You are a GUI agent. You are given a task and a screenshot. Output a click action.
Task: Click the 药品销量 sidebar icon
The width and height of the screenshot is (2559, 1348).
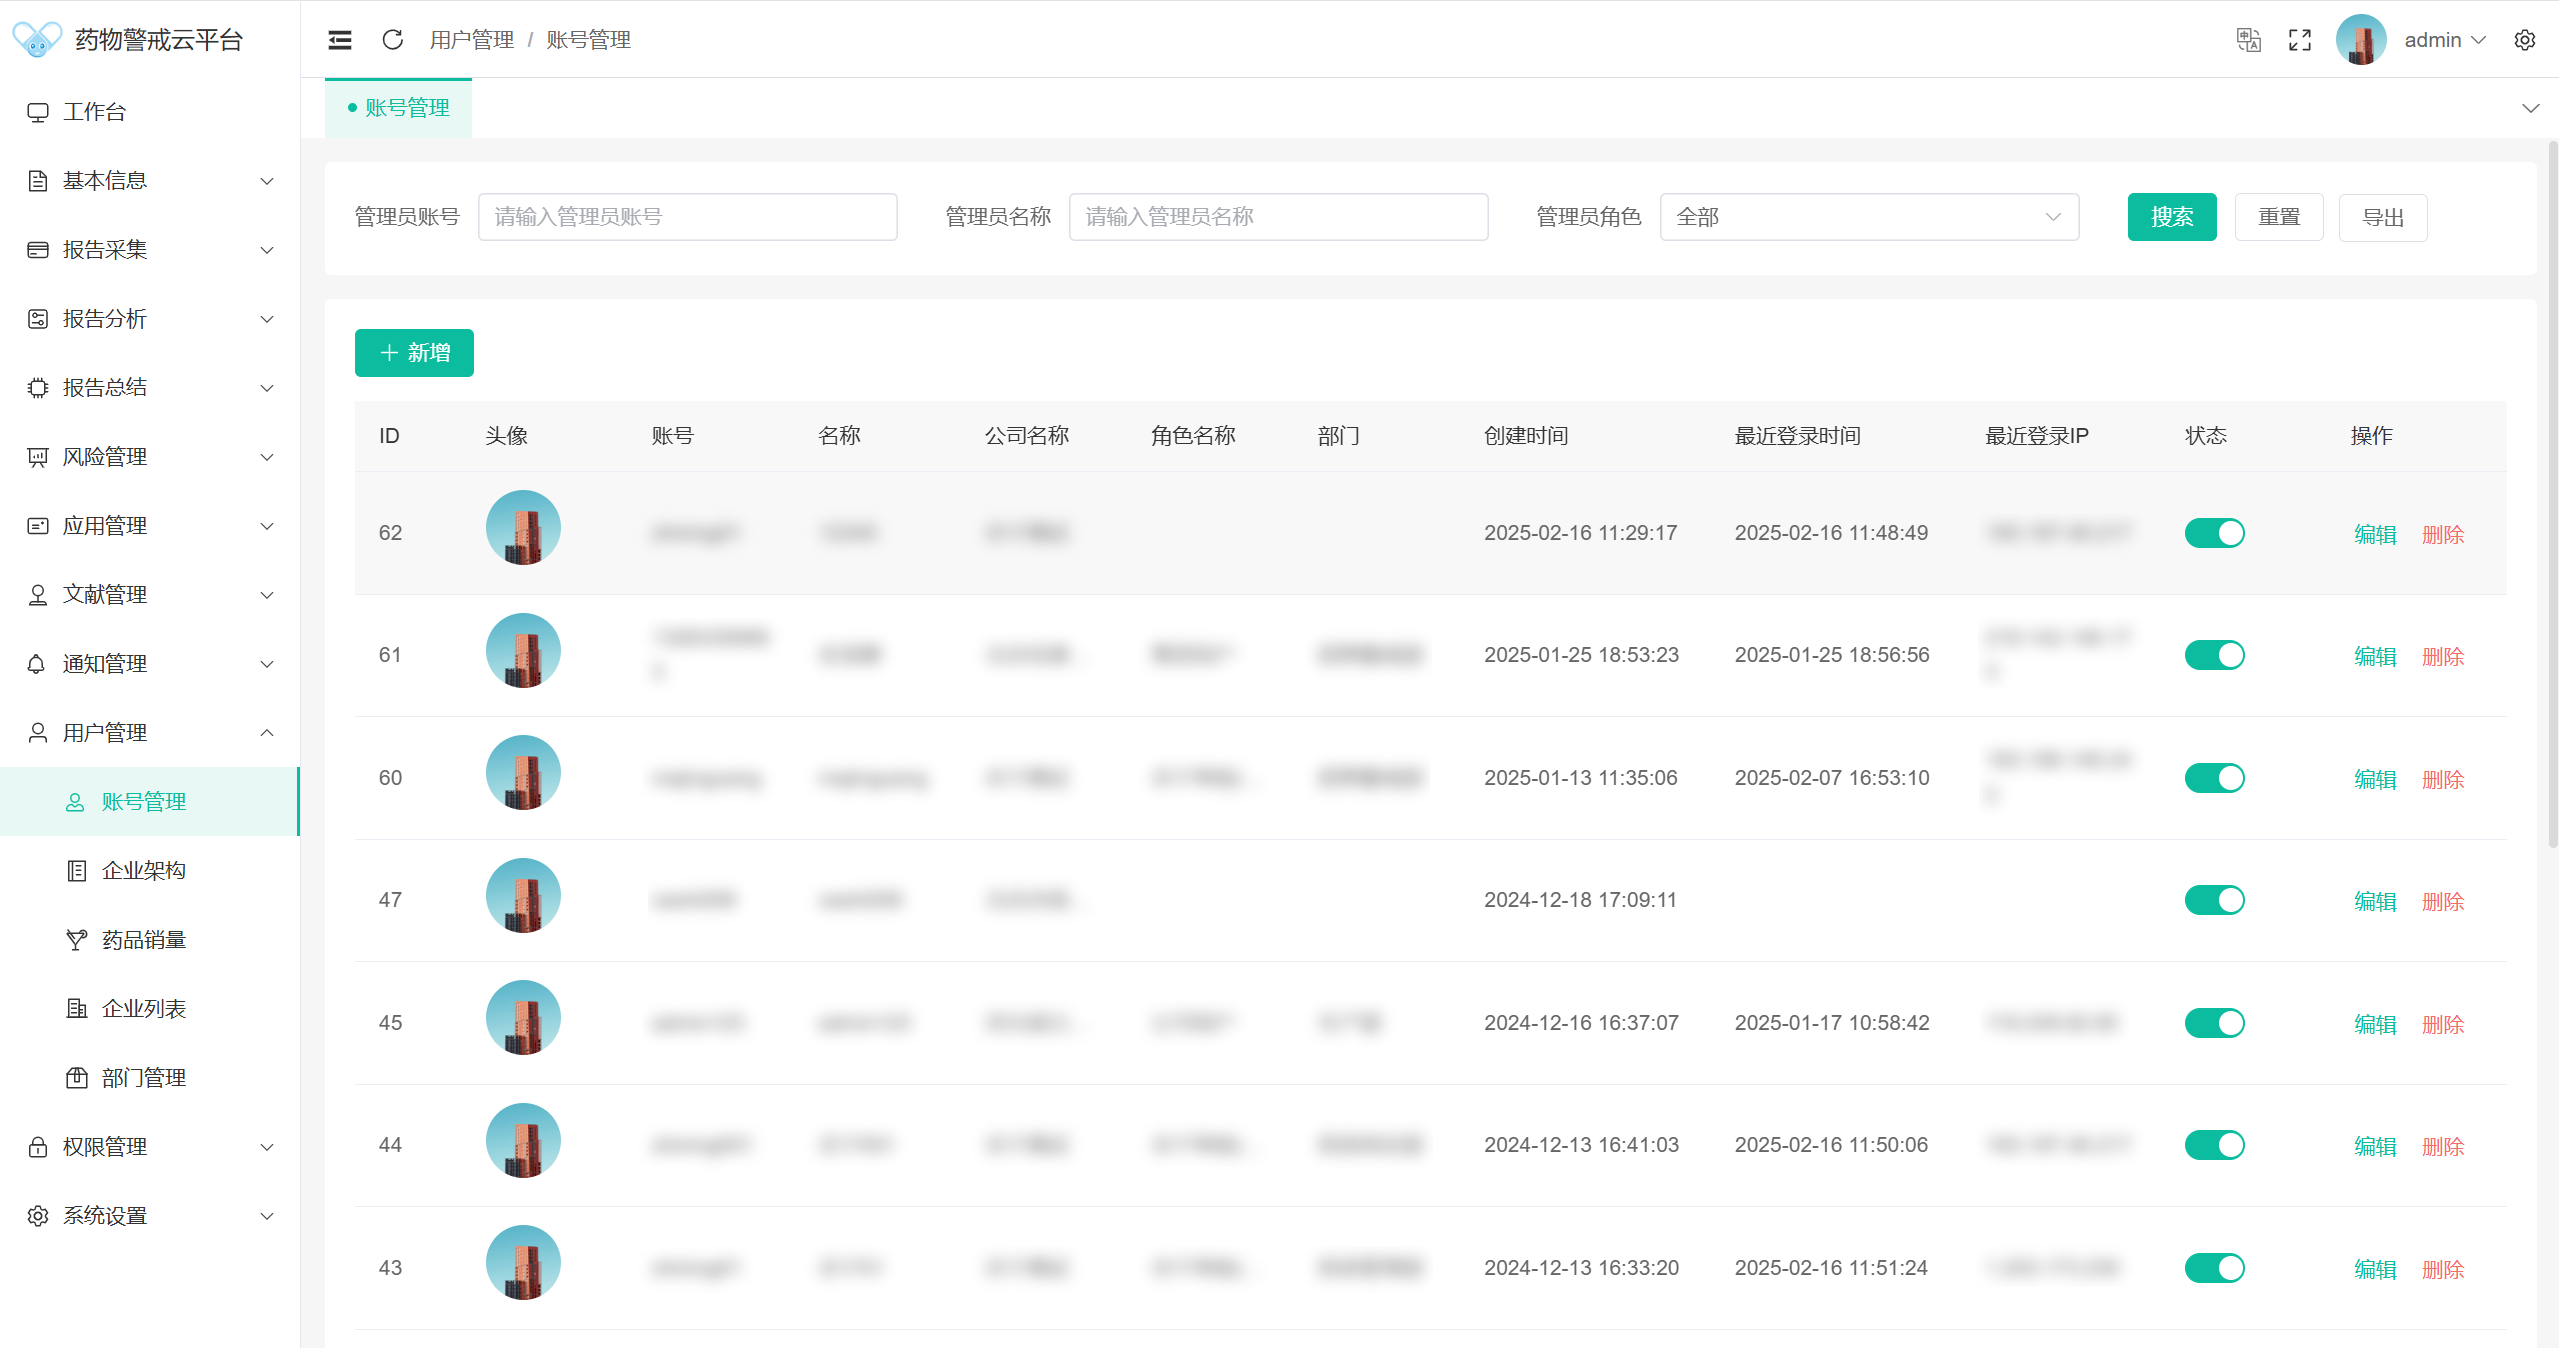tap(77, 940)
